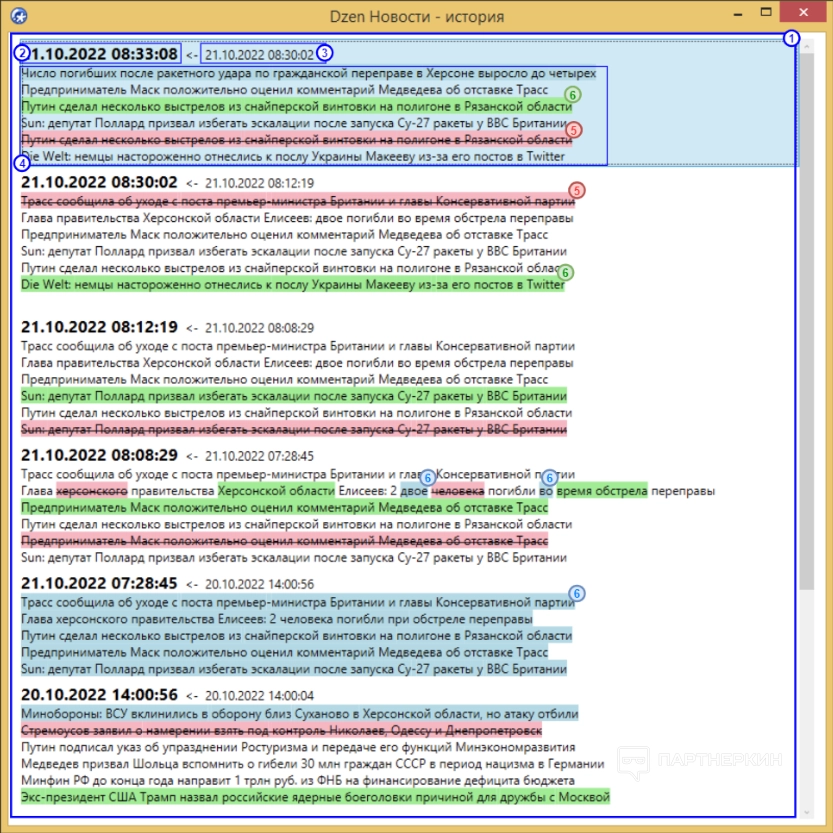Click small timestamp 21.10.2022 07:28:45 after arrow

point(259,456)
